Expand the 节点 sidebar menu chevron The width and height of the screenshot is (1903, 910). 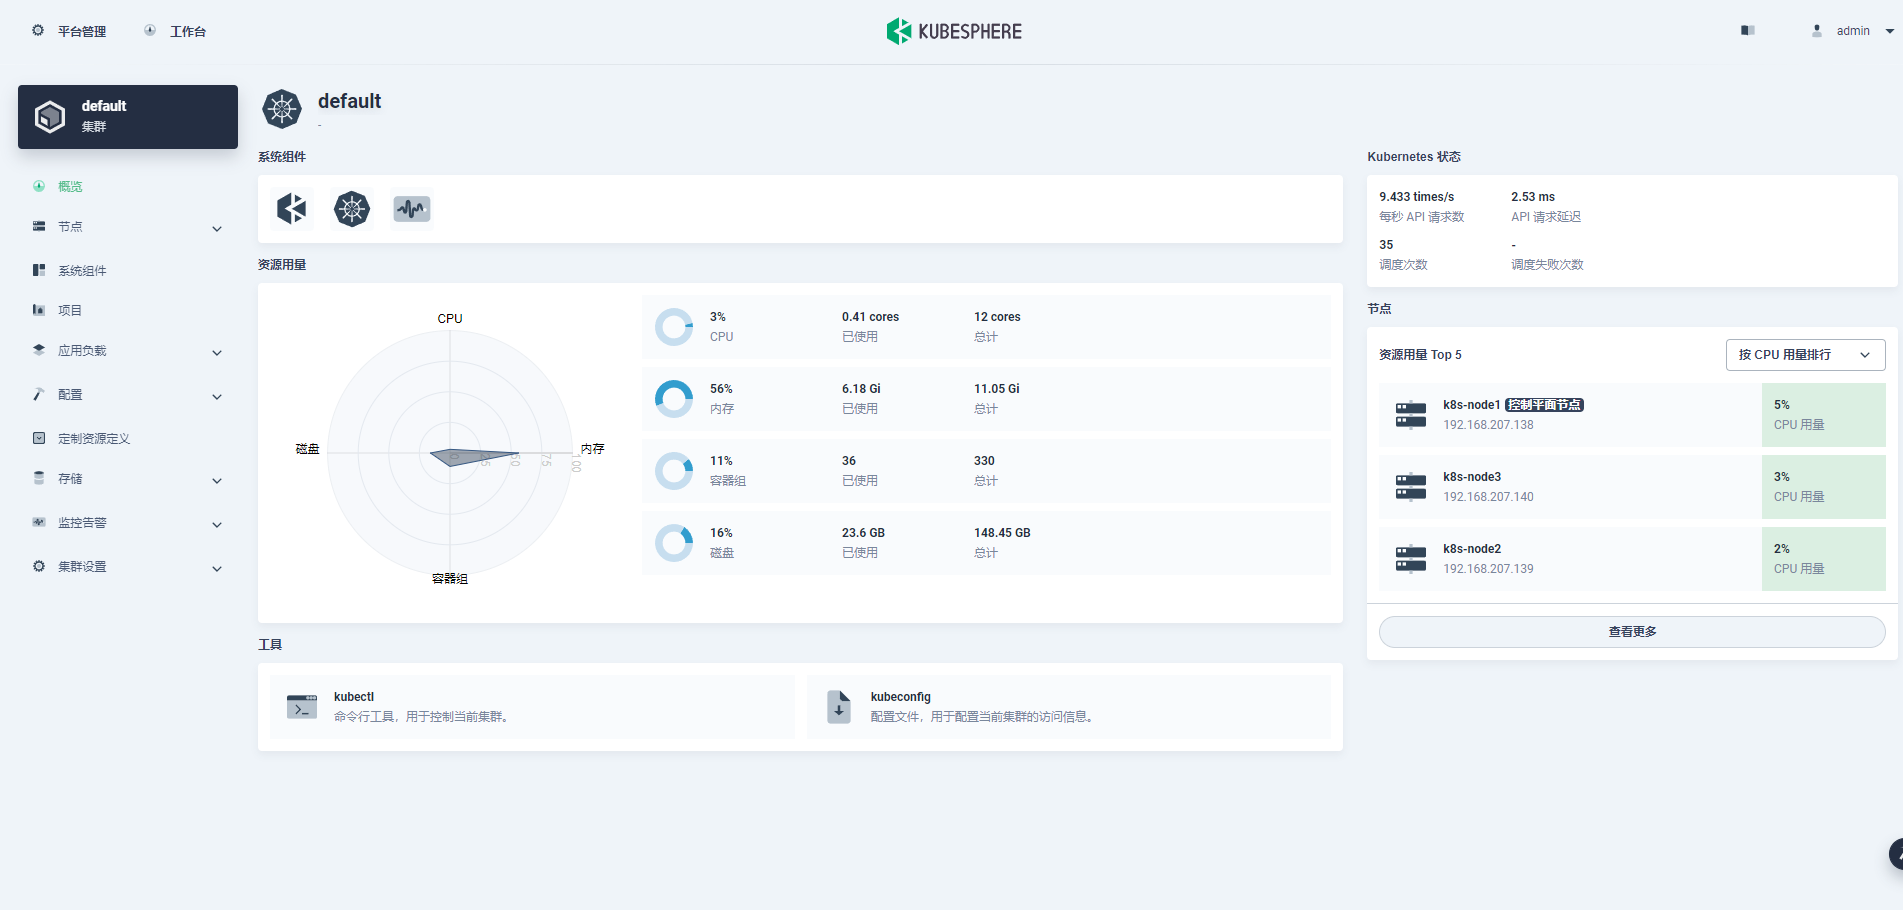[x=217, y=229]
